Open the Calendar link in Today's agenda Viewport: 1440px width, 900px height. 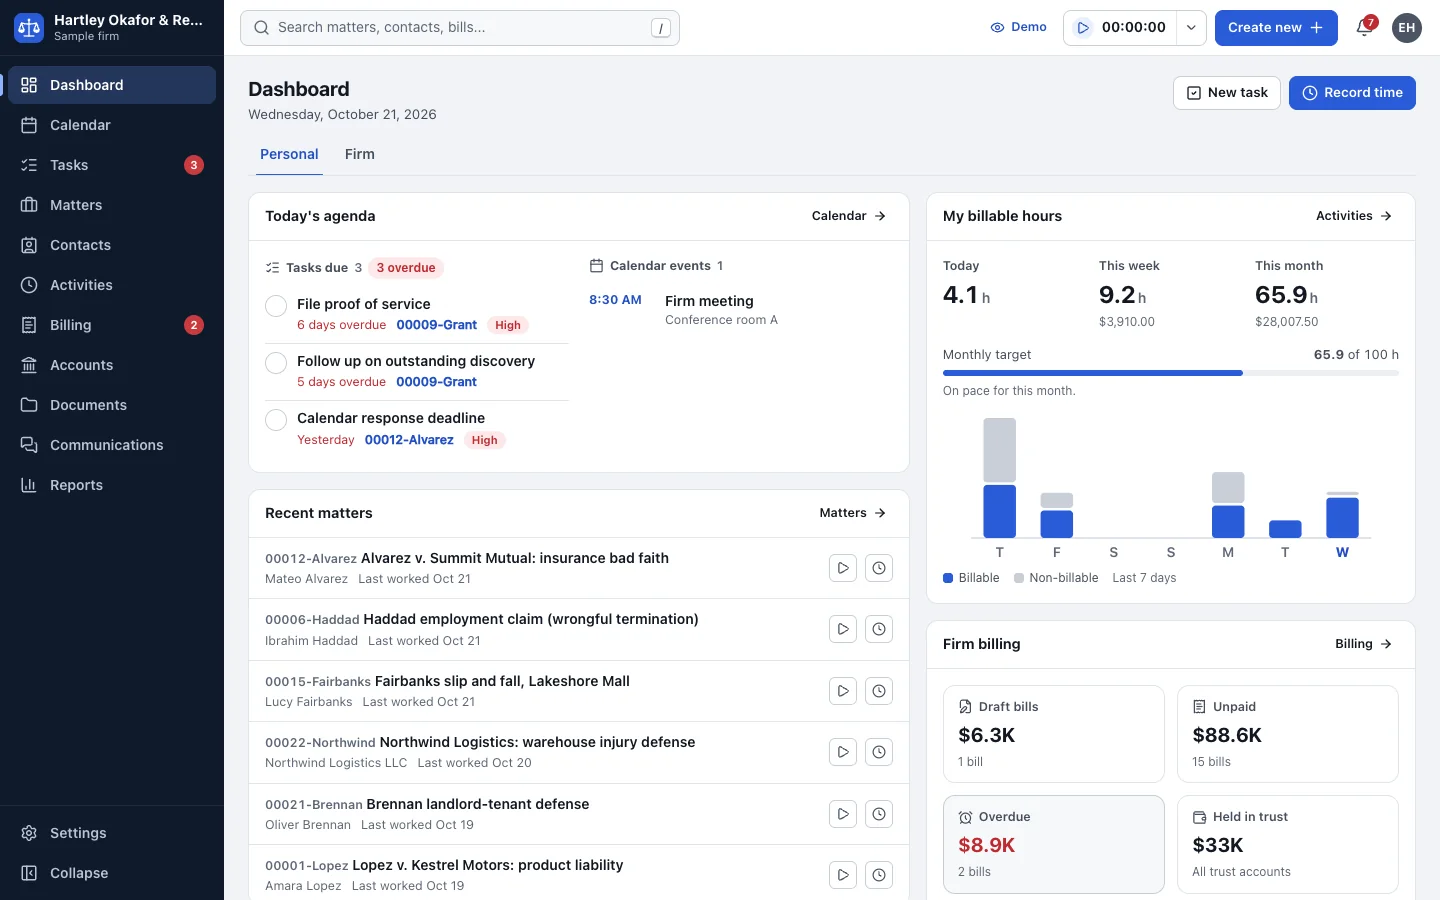849,216
